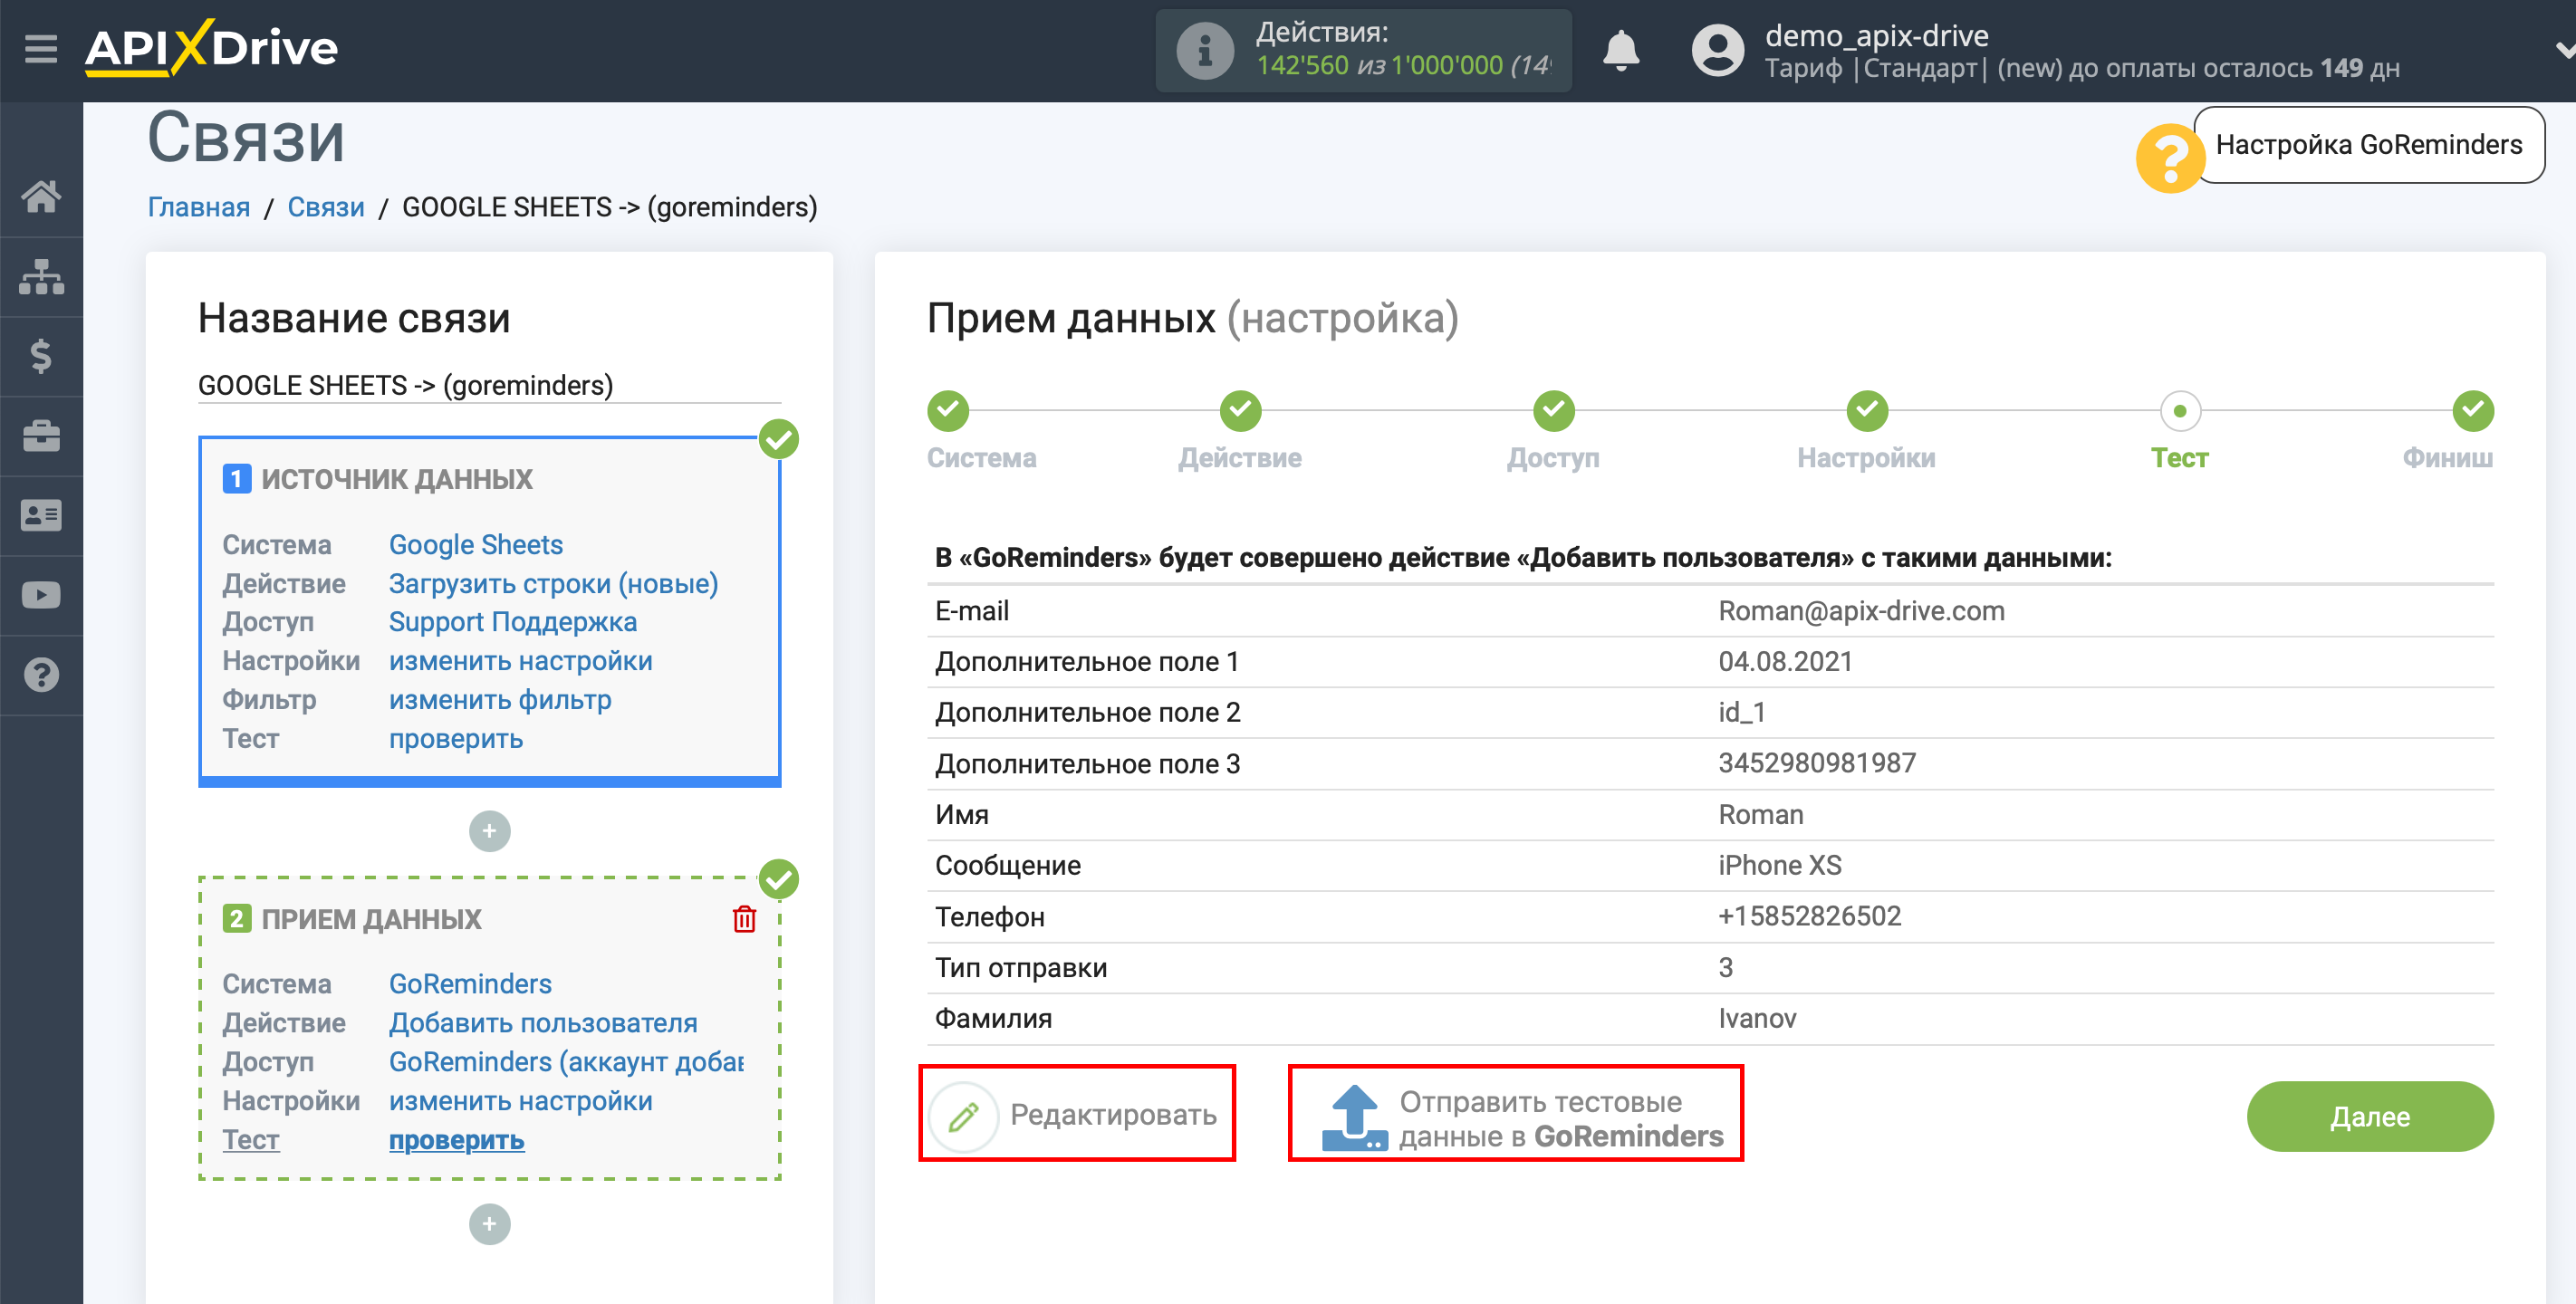Go to the Действие step
This screenshot has width=2576, height=1304.
tap(1240, 411)
